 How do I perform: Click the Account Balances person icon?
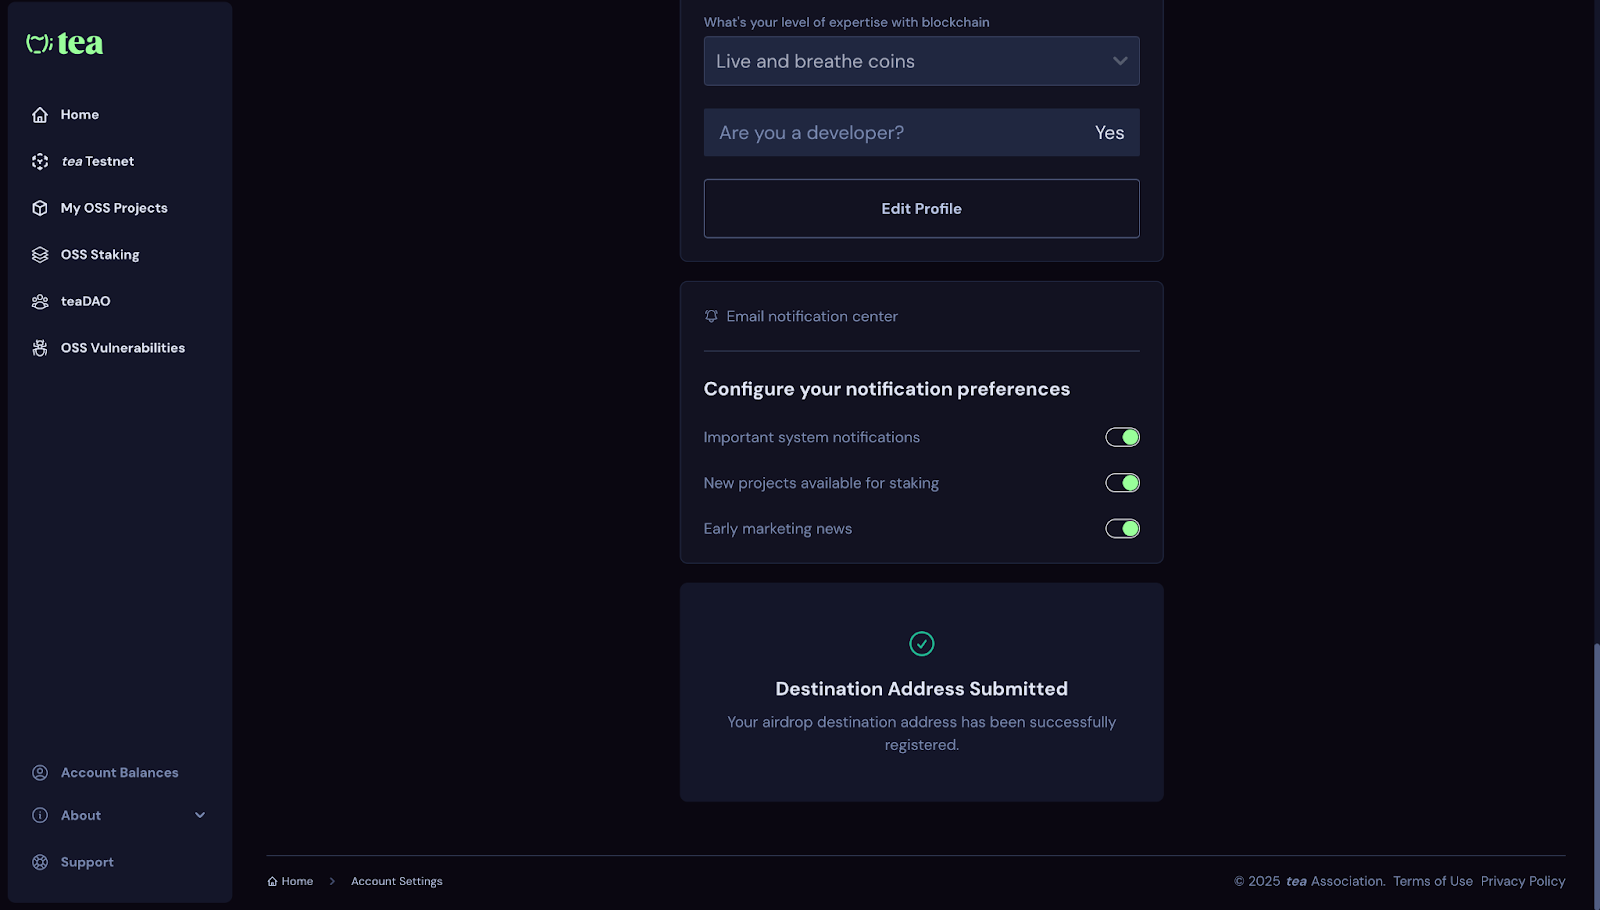tap(39, 772)
